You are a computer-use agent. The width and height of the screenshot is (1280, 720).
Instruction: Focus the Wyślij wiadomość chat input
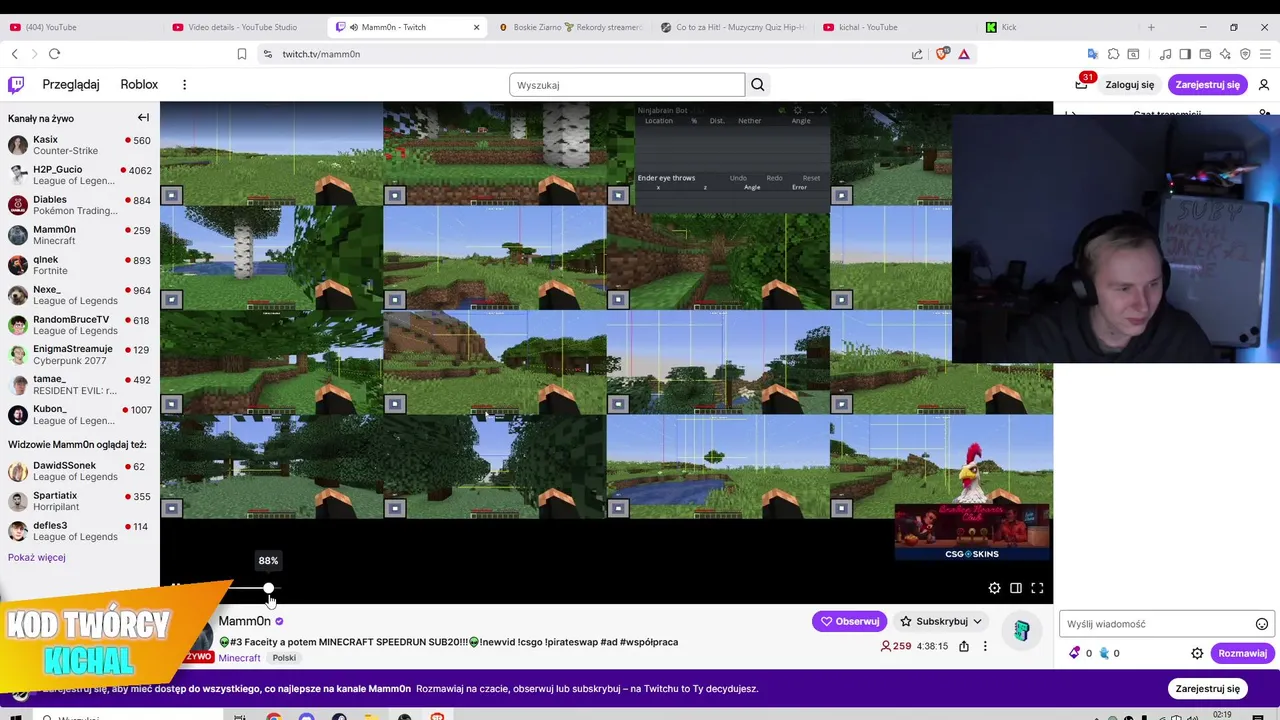coord(1167,624)
